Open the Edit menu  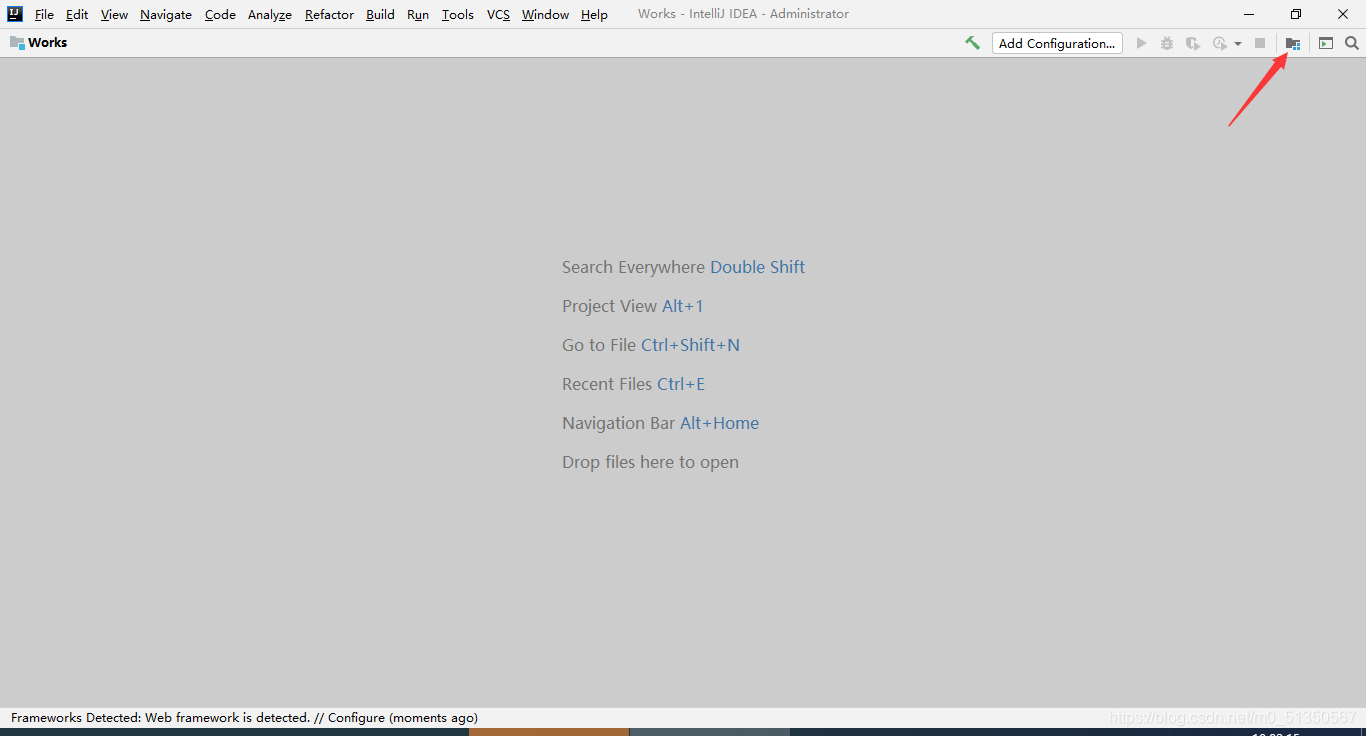pos(77,14)
